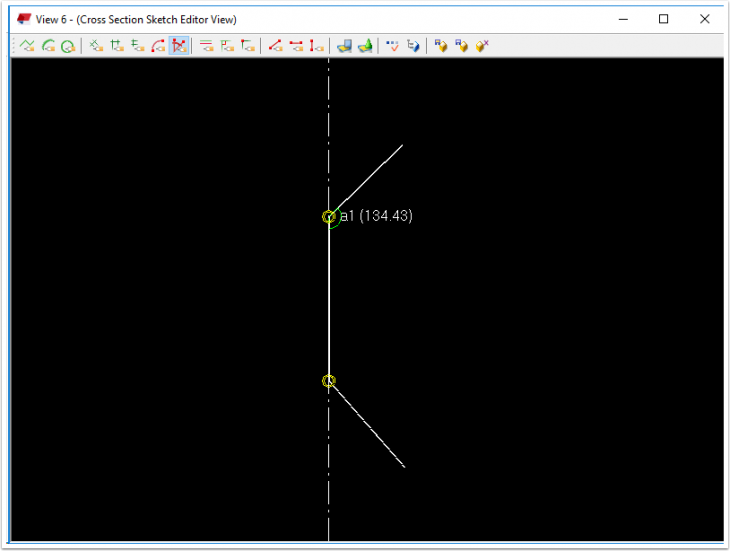Click the horizontal red dimension icon
The image size is (730, 551).
[296, 46]
